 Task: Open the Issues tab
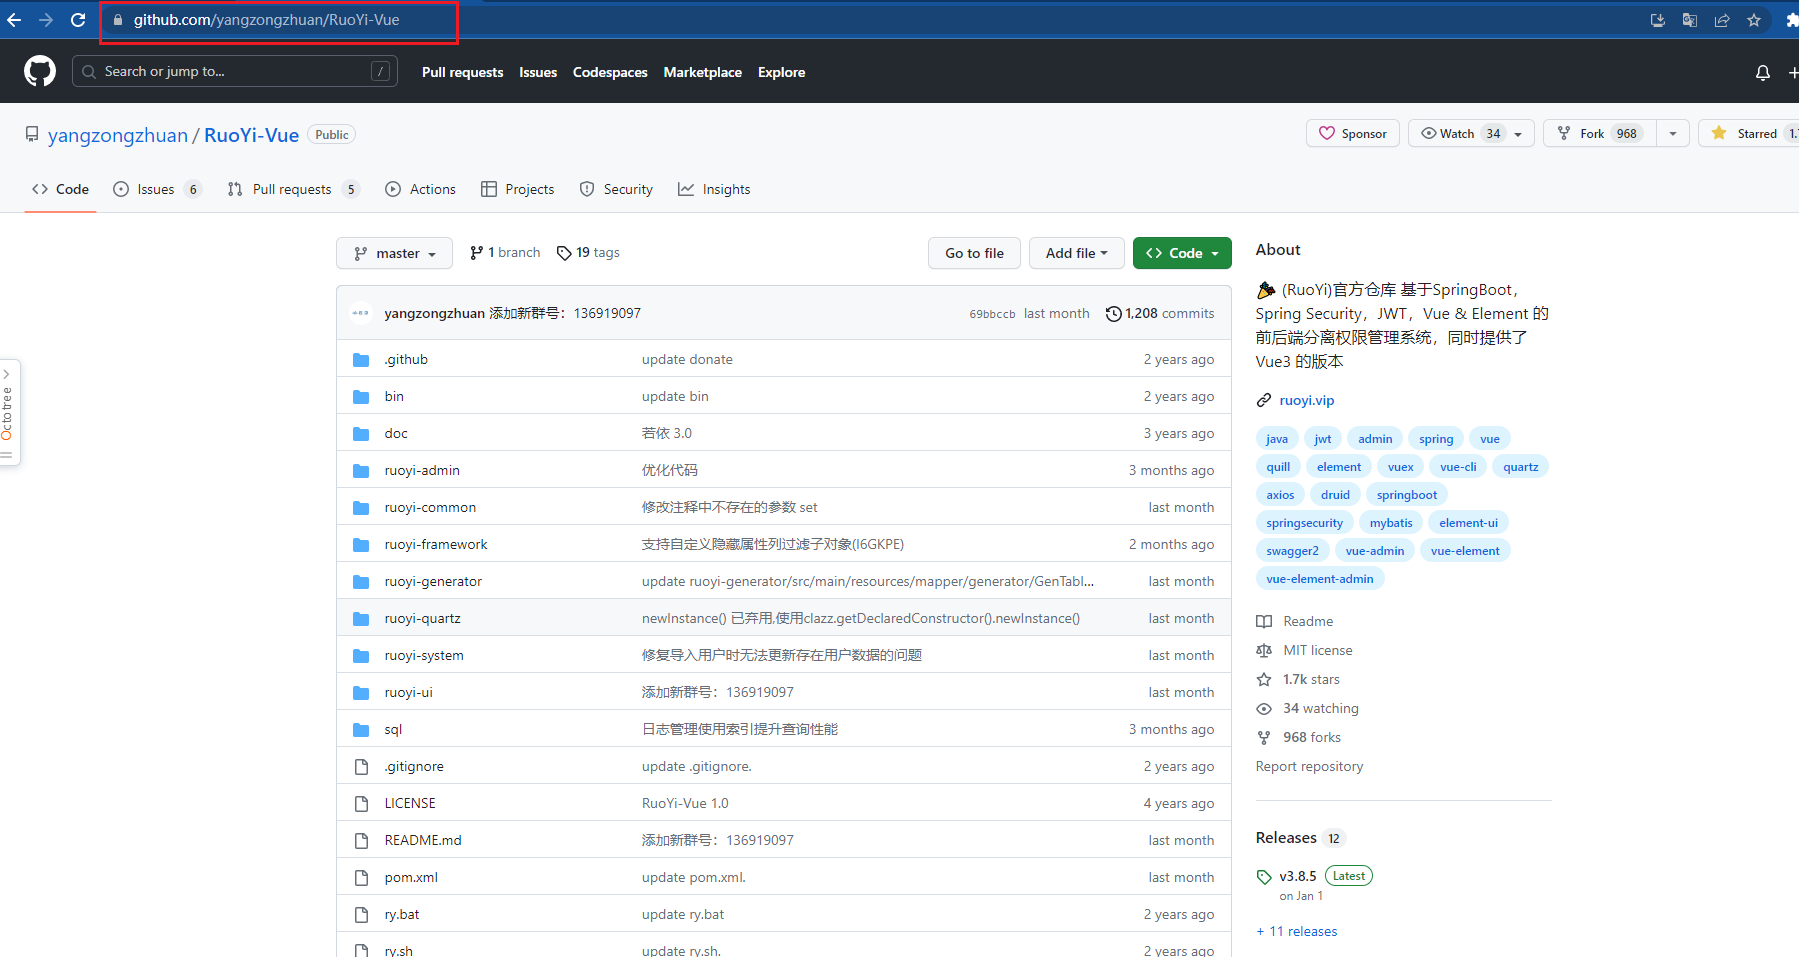(157, 190)
